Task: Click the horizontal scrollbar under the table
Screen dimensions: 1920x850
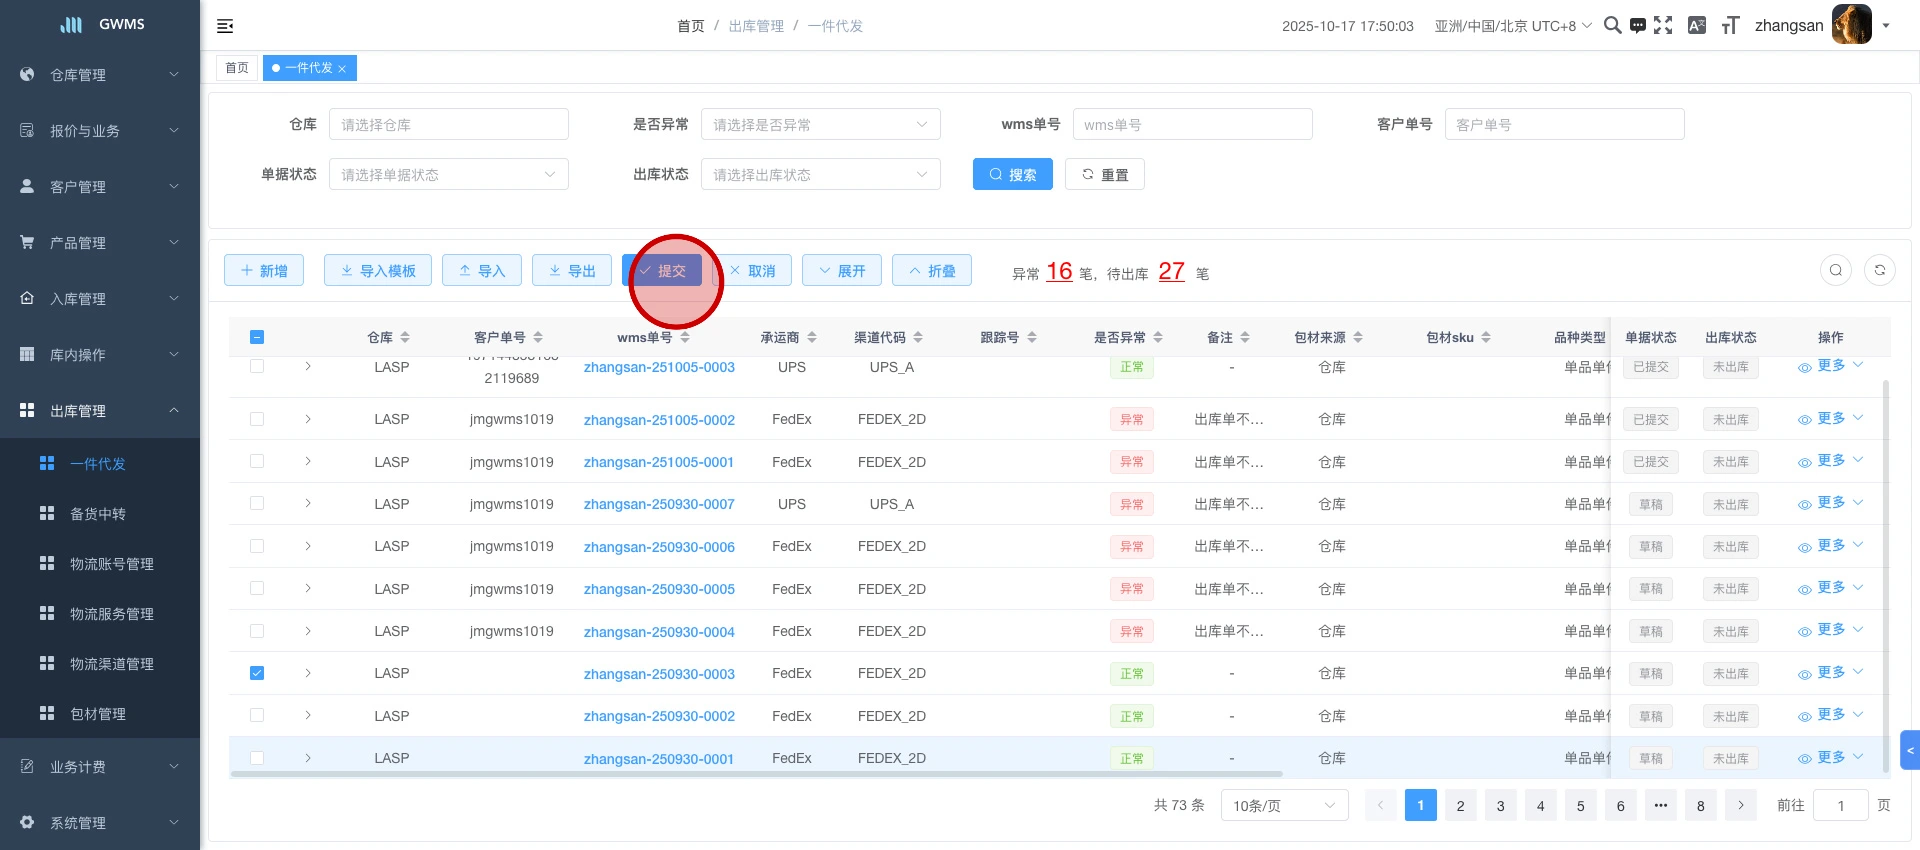Action: 756,774
